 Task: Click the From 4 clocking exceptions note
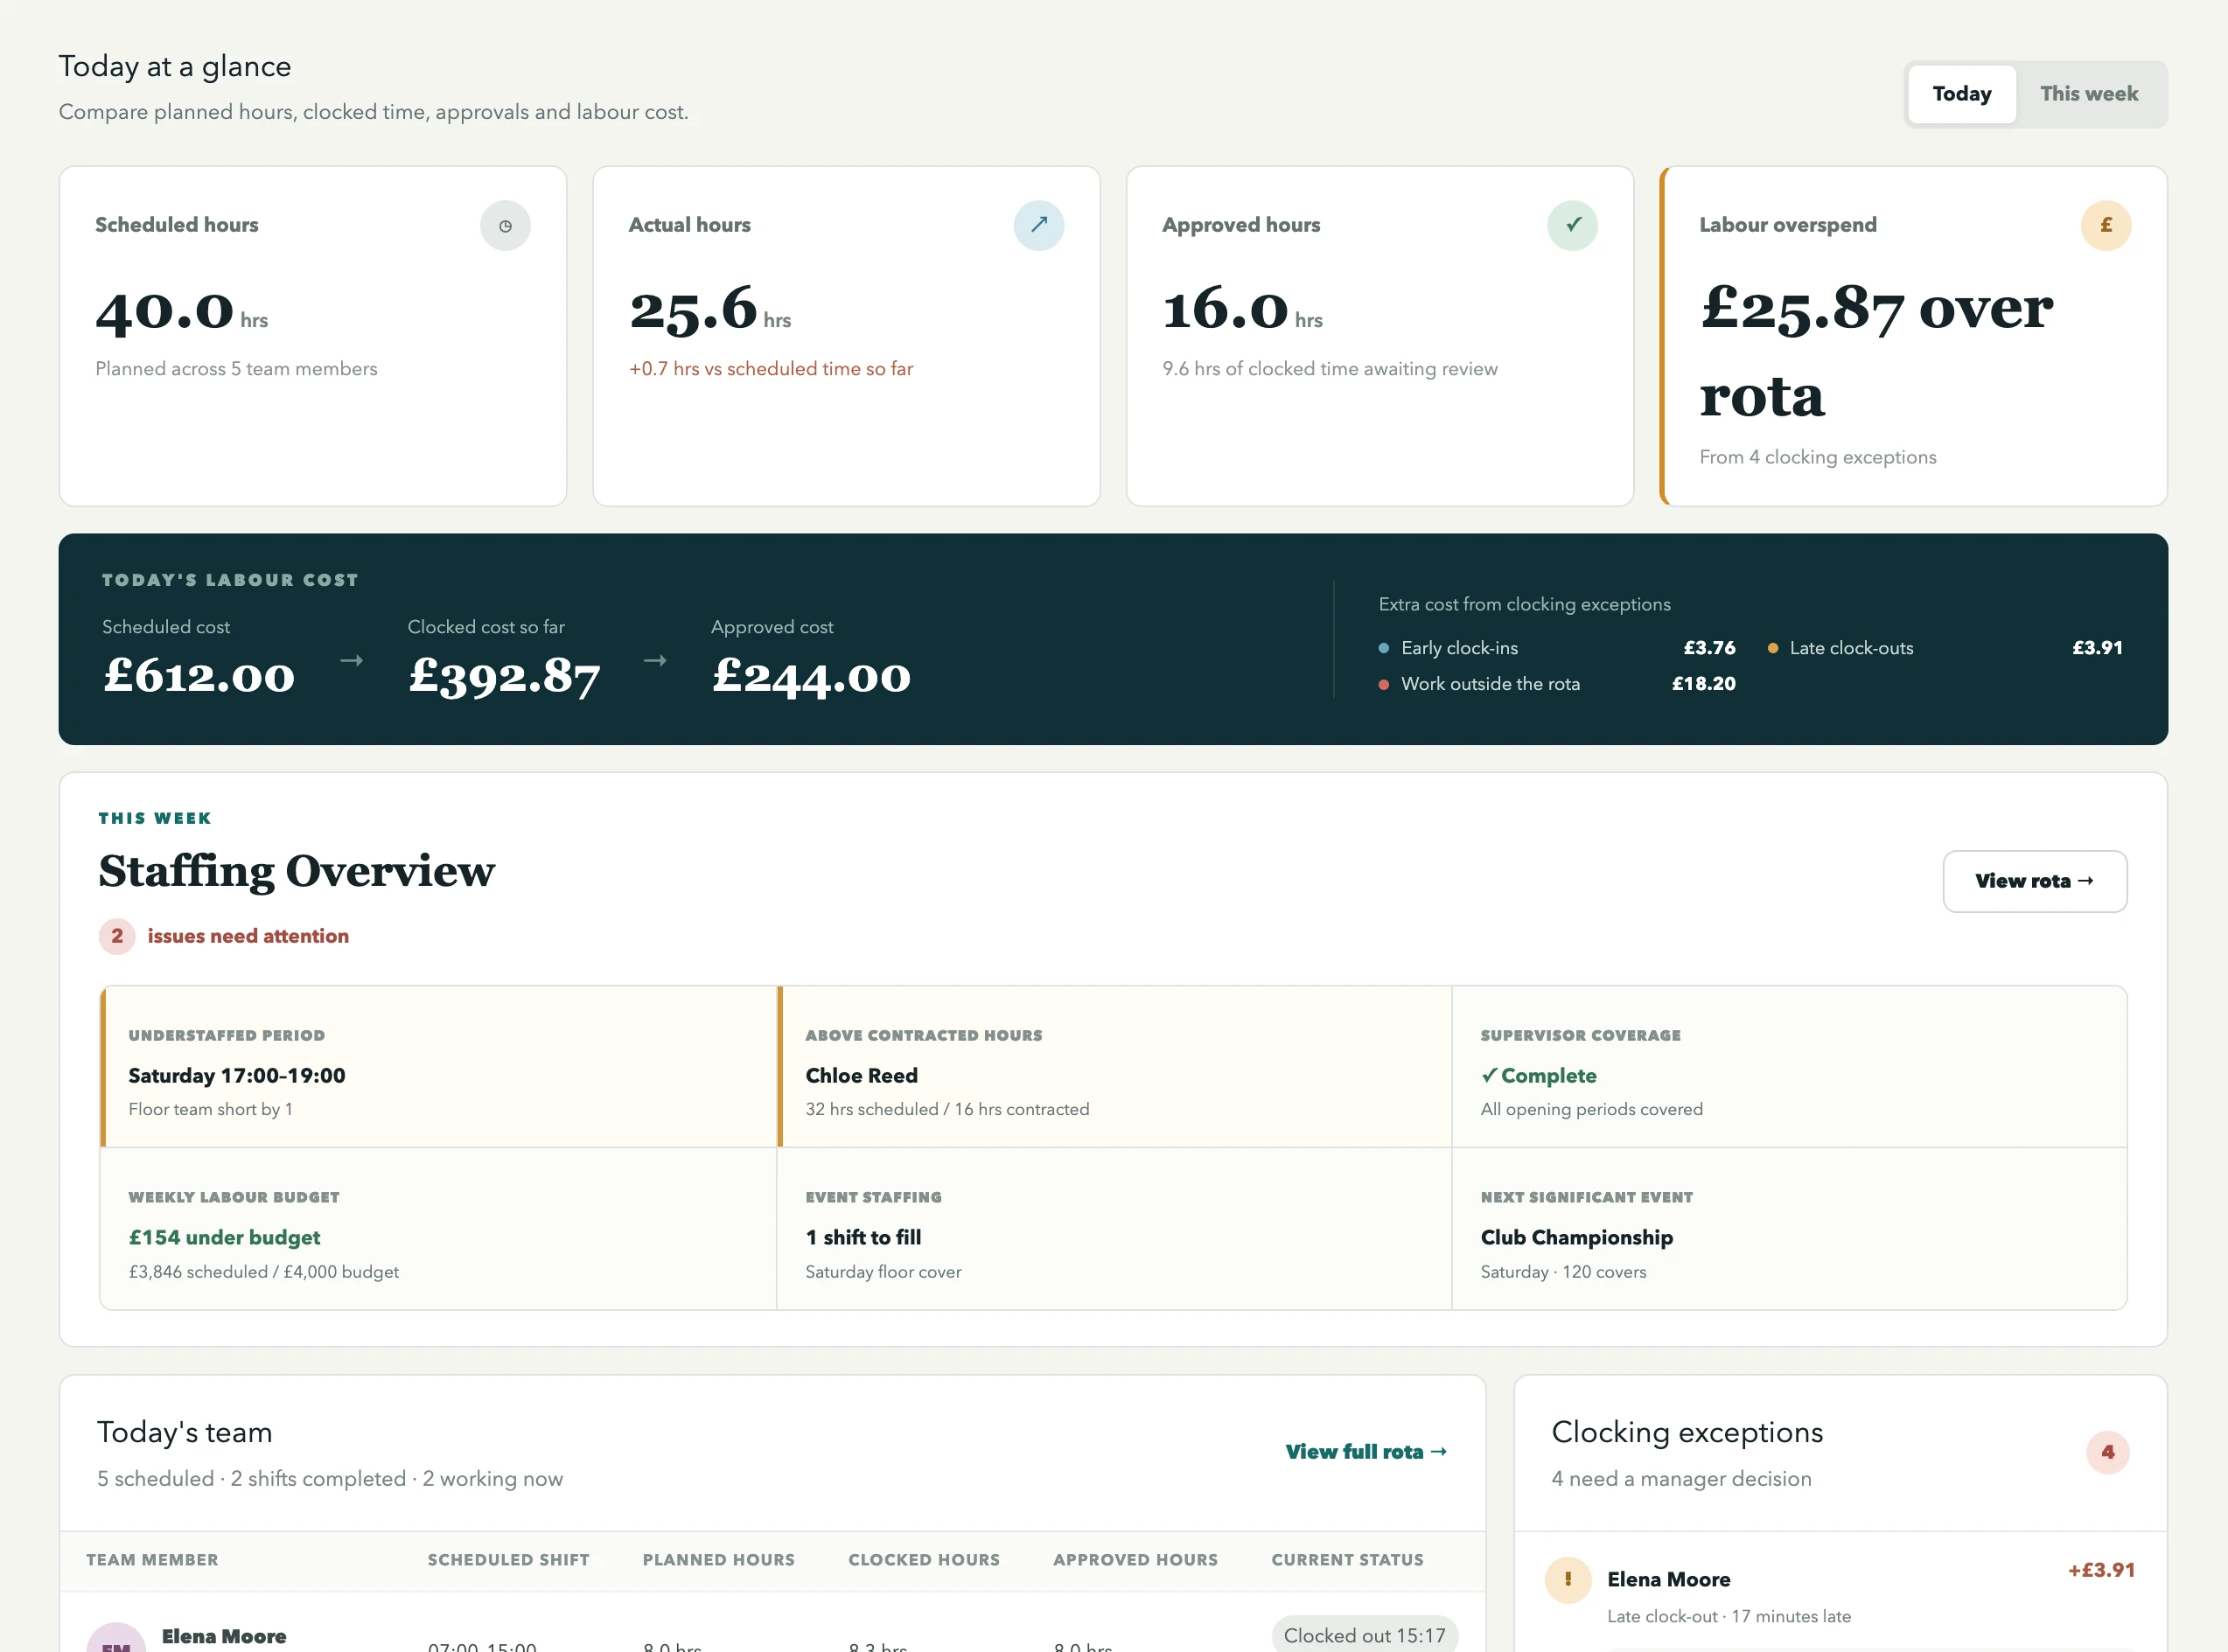click(x=1818, y=457)
